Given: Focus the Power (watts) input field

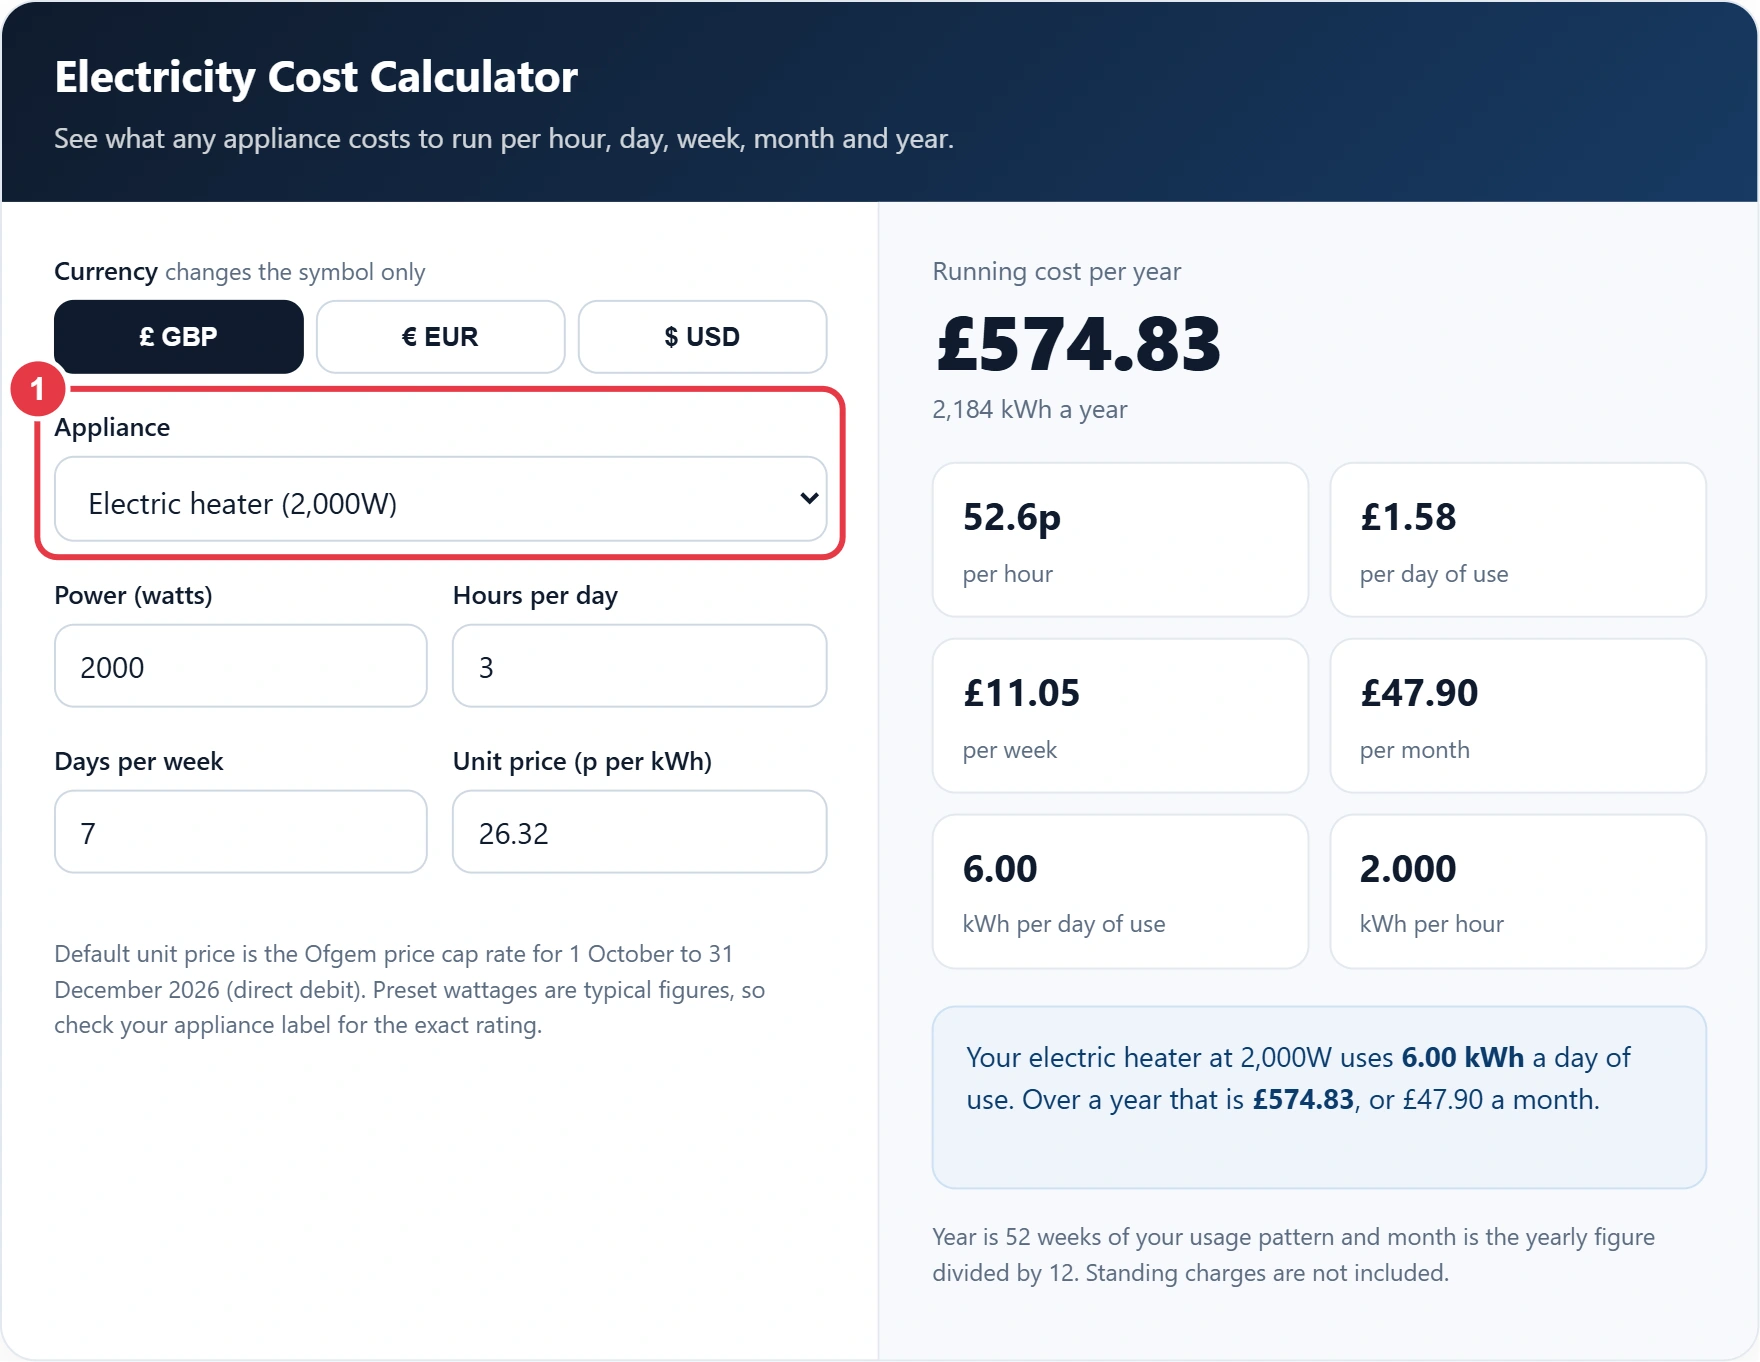Looking at the screenshot, I should point(241,666).
